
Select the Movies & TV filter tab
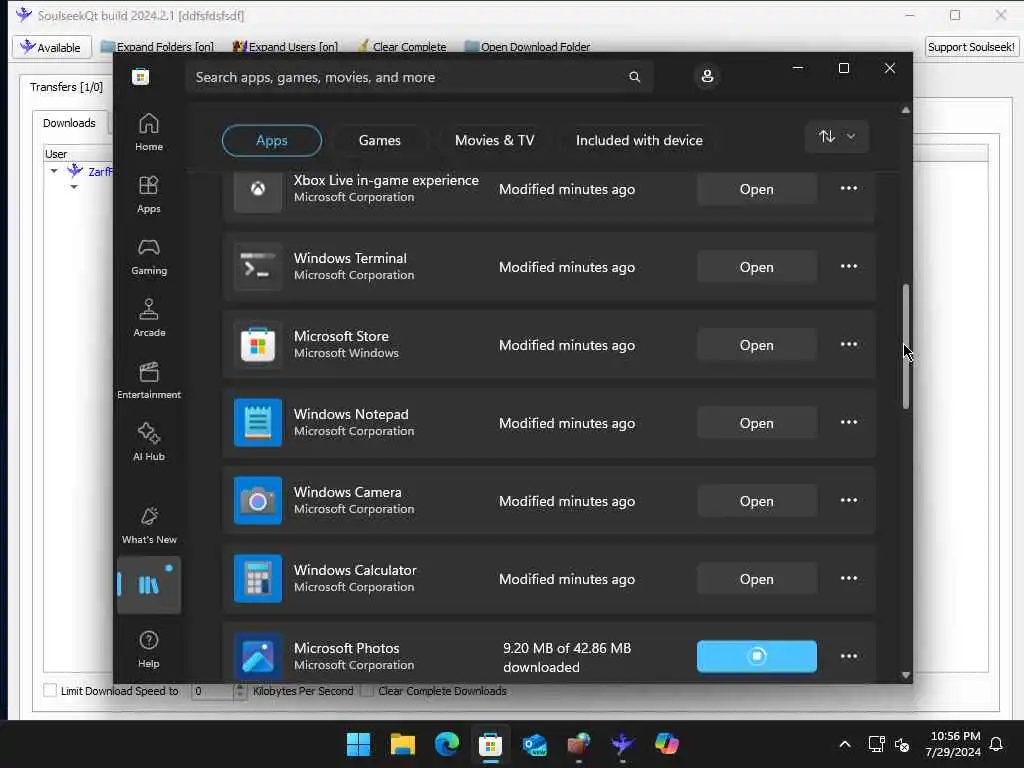494,140
